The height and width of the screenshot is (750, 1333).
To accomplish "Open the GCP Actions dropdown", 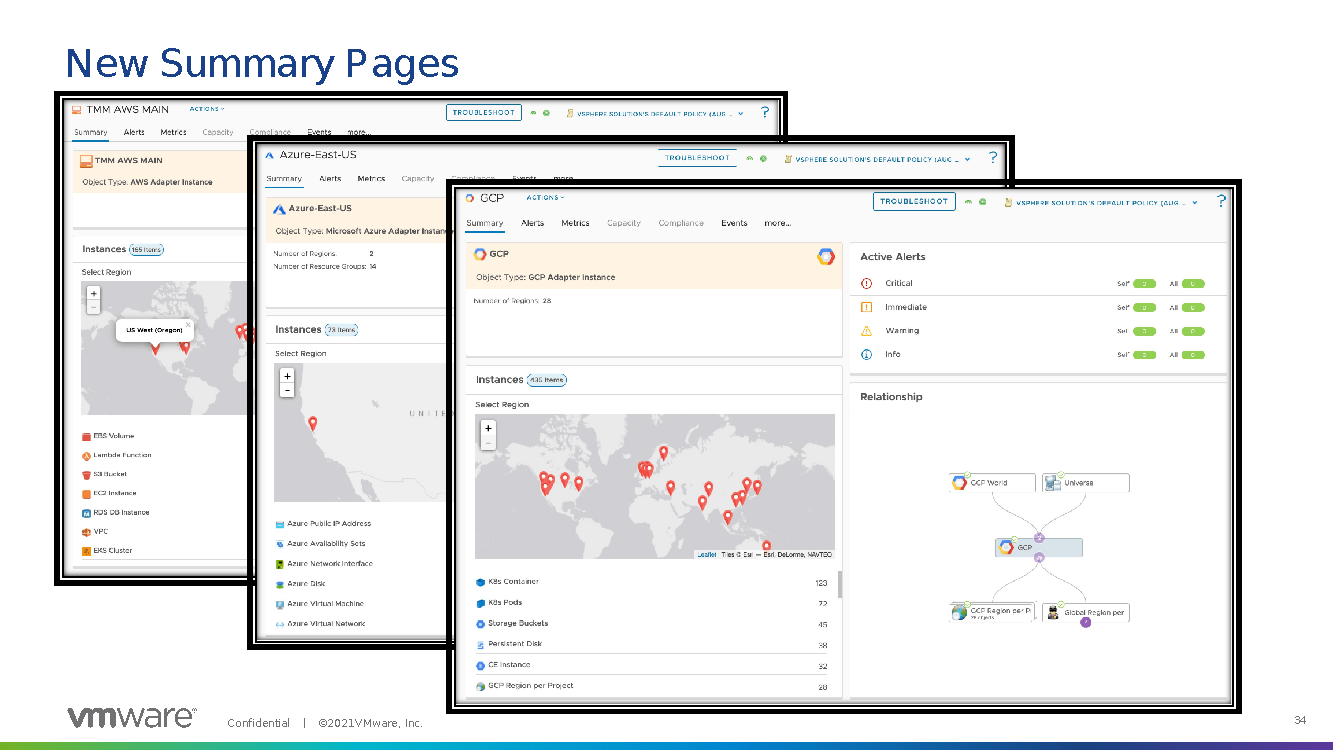I will [x=545, y=198].
